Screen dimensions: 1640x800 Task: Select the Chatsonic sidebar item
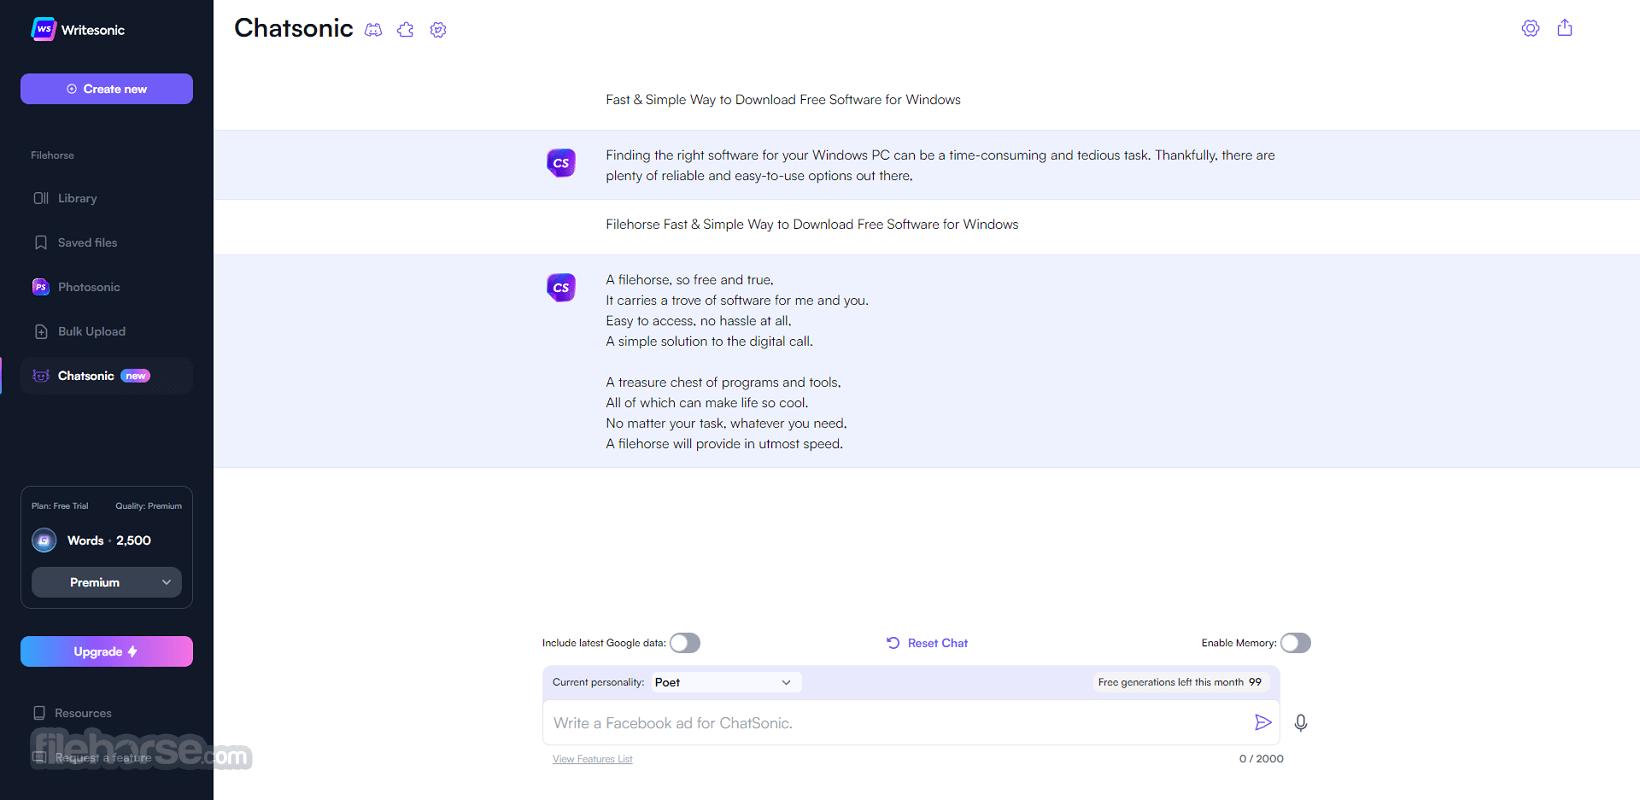coord(106,376)
